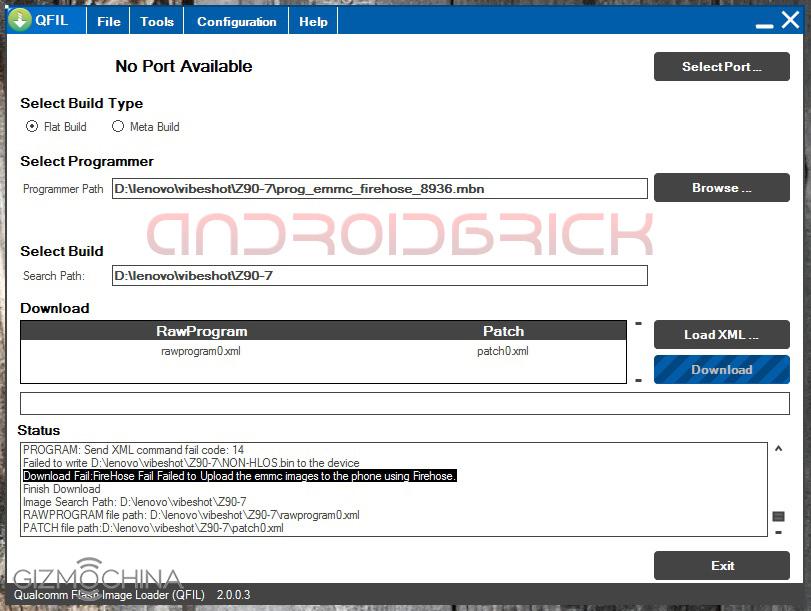Click the Load XML button
The width and height of the screenshot is (811, 611).
(x=722, y=335)
